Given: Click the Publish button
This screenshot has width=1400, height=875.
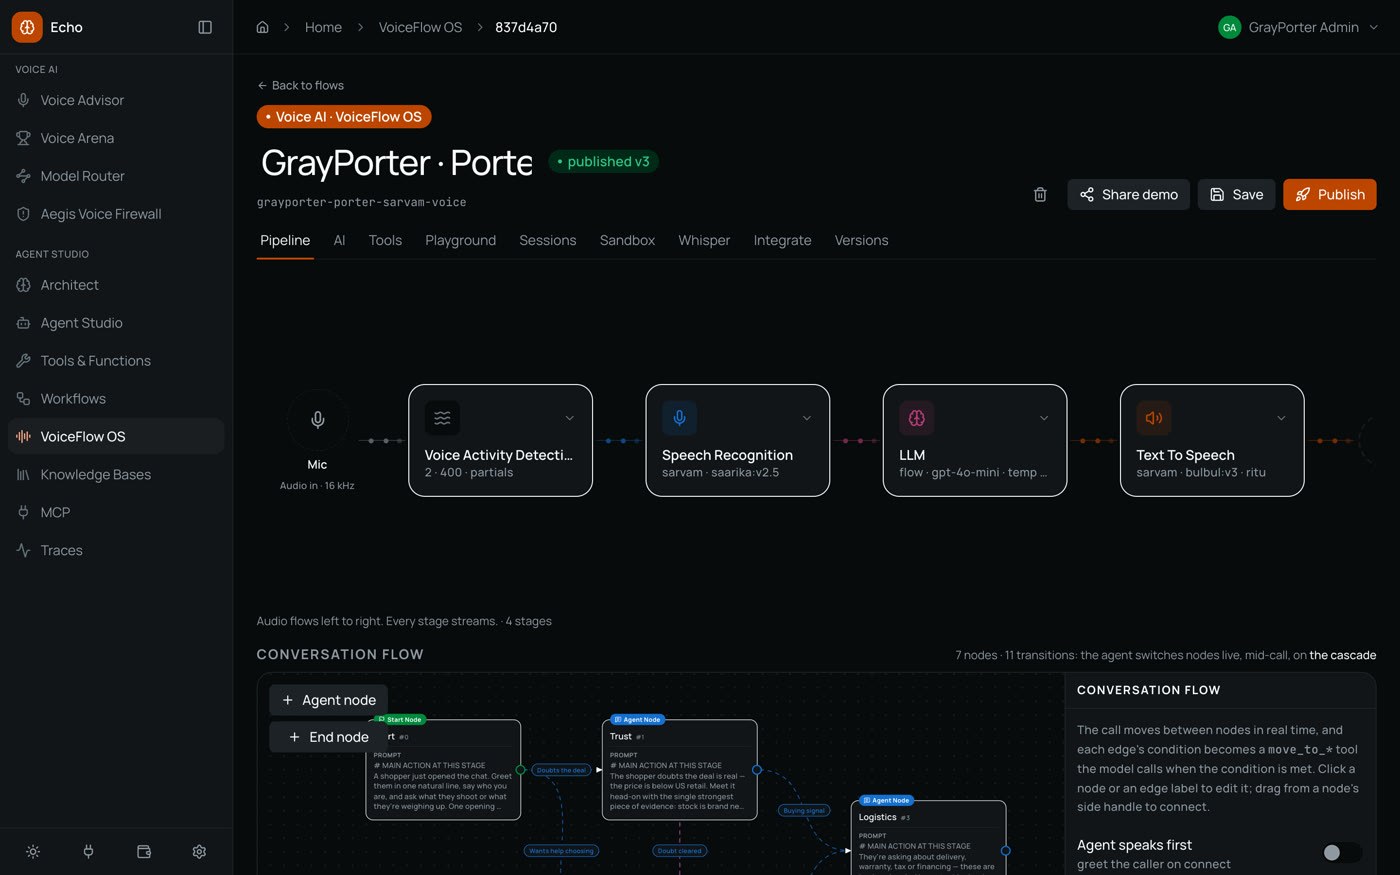Looking at the screenshot, I should coord(1329,194).
